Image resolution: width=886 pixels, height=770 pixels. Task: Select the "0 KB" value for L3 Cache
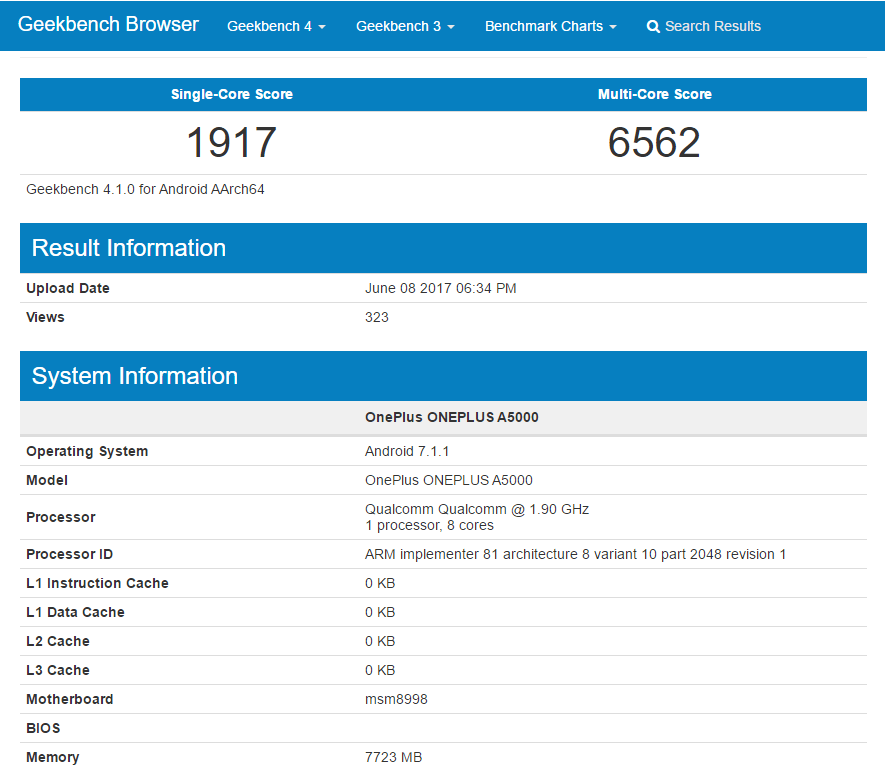(x=380, y=670)
